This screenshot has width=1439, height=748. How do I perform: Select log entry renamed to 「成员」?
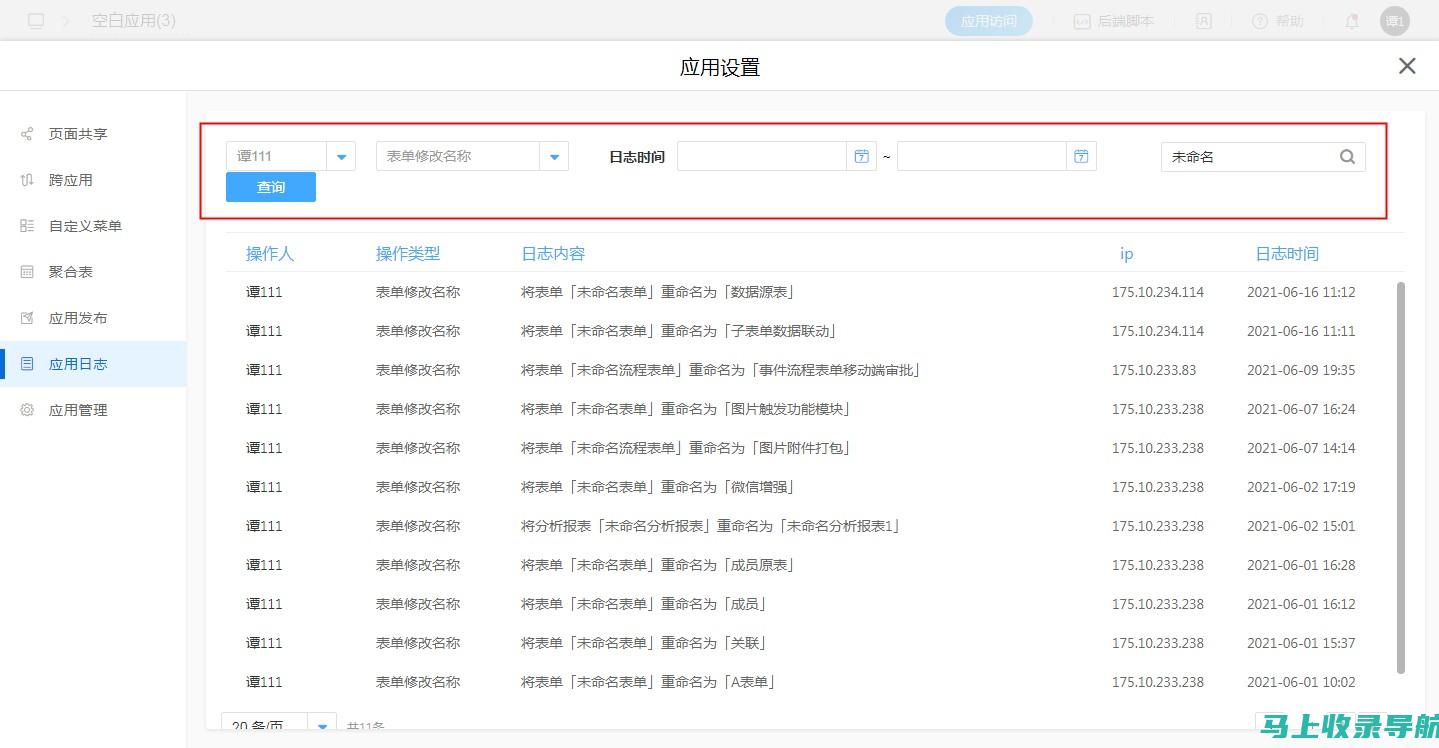[644, 604]
